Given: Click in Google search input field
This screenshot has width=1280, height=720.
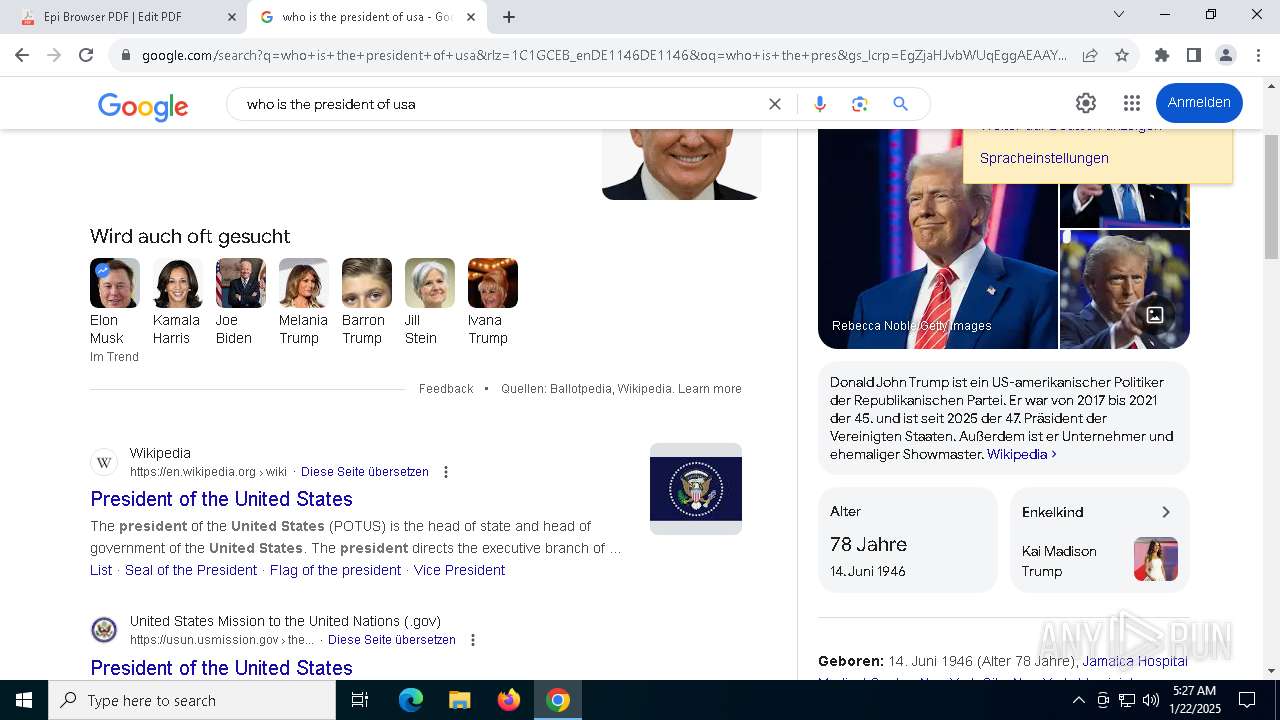Looking at the screenshot, I should [500, 104].
